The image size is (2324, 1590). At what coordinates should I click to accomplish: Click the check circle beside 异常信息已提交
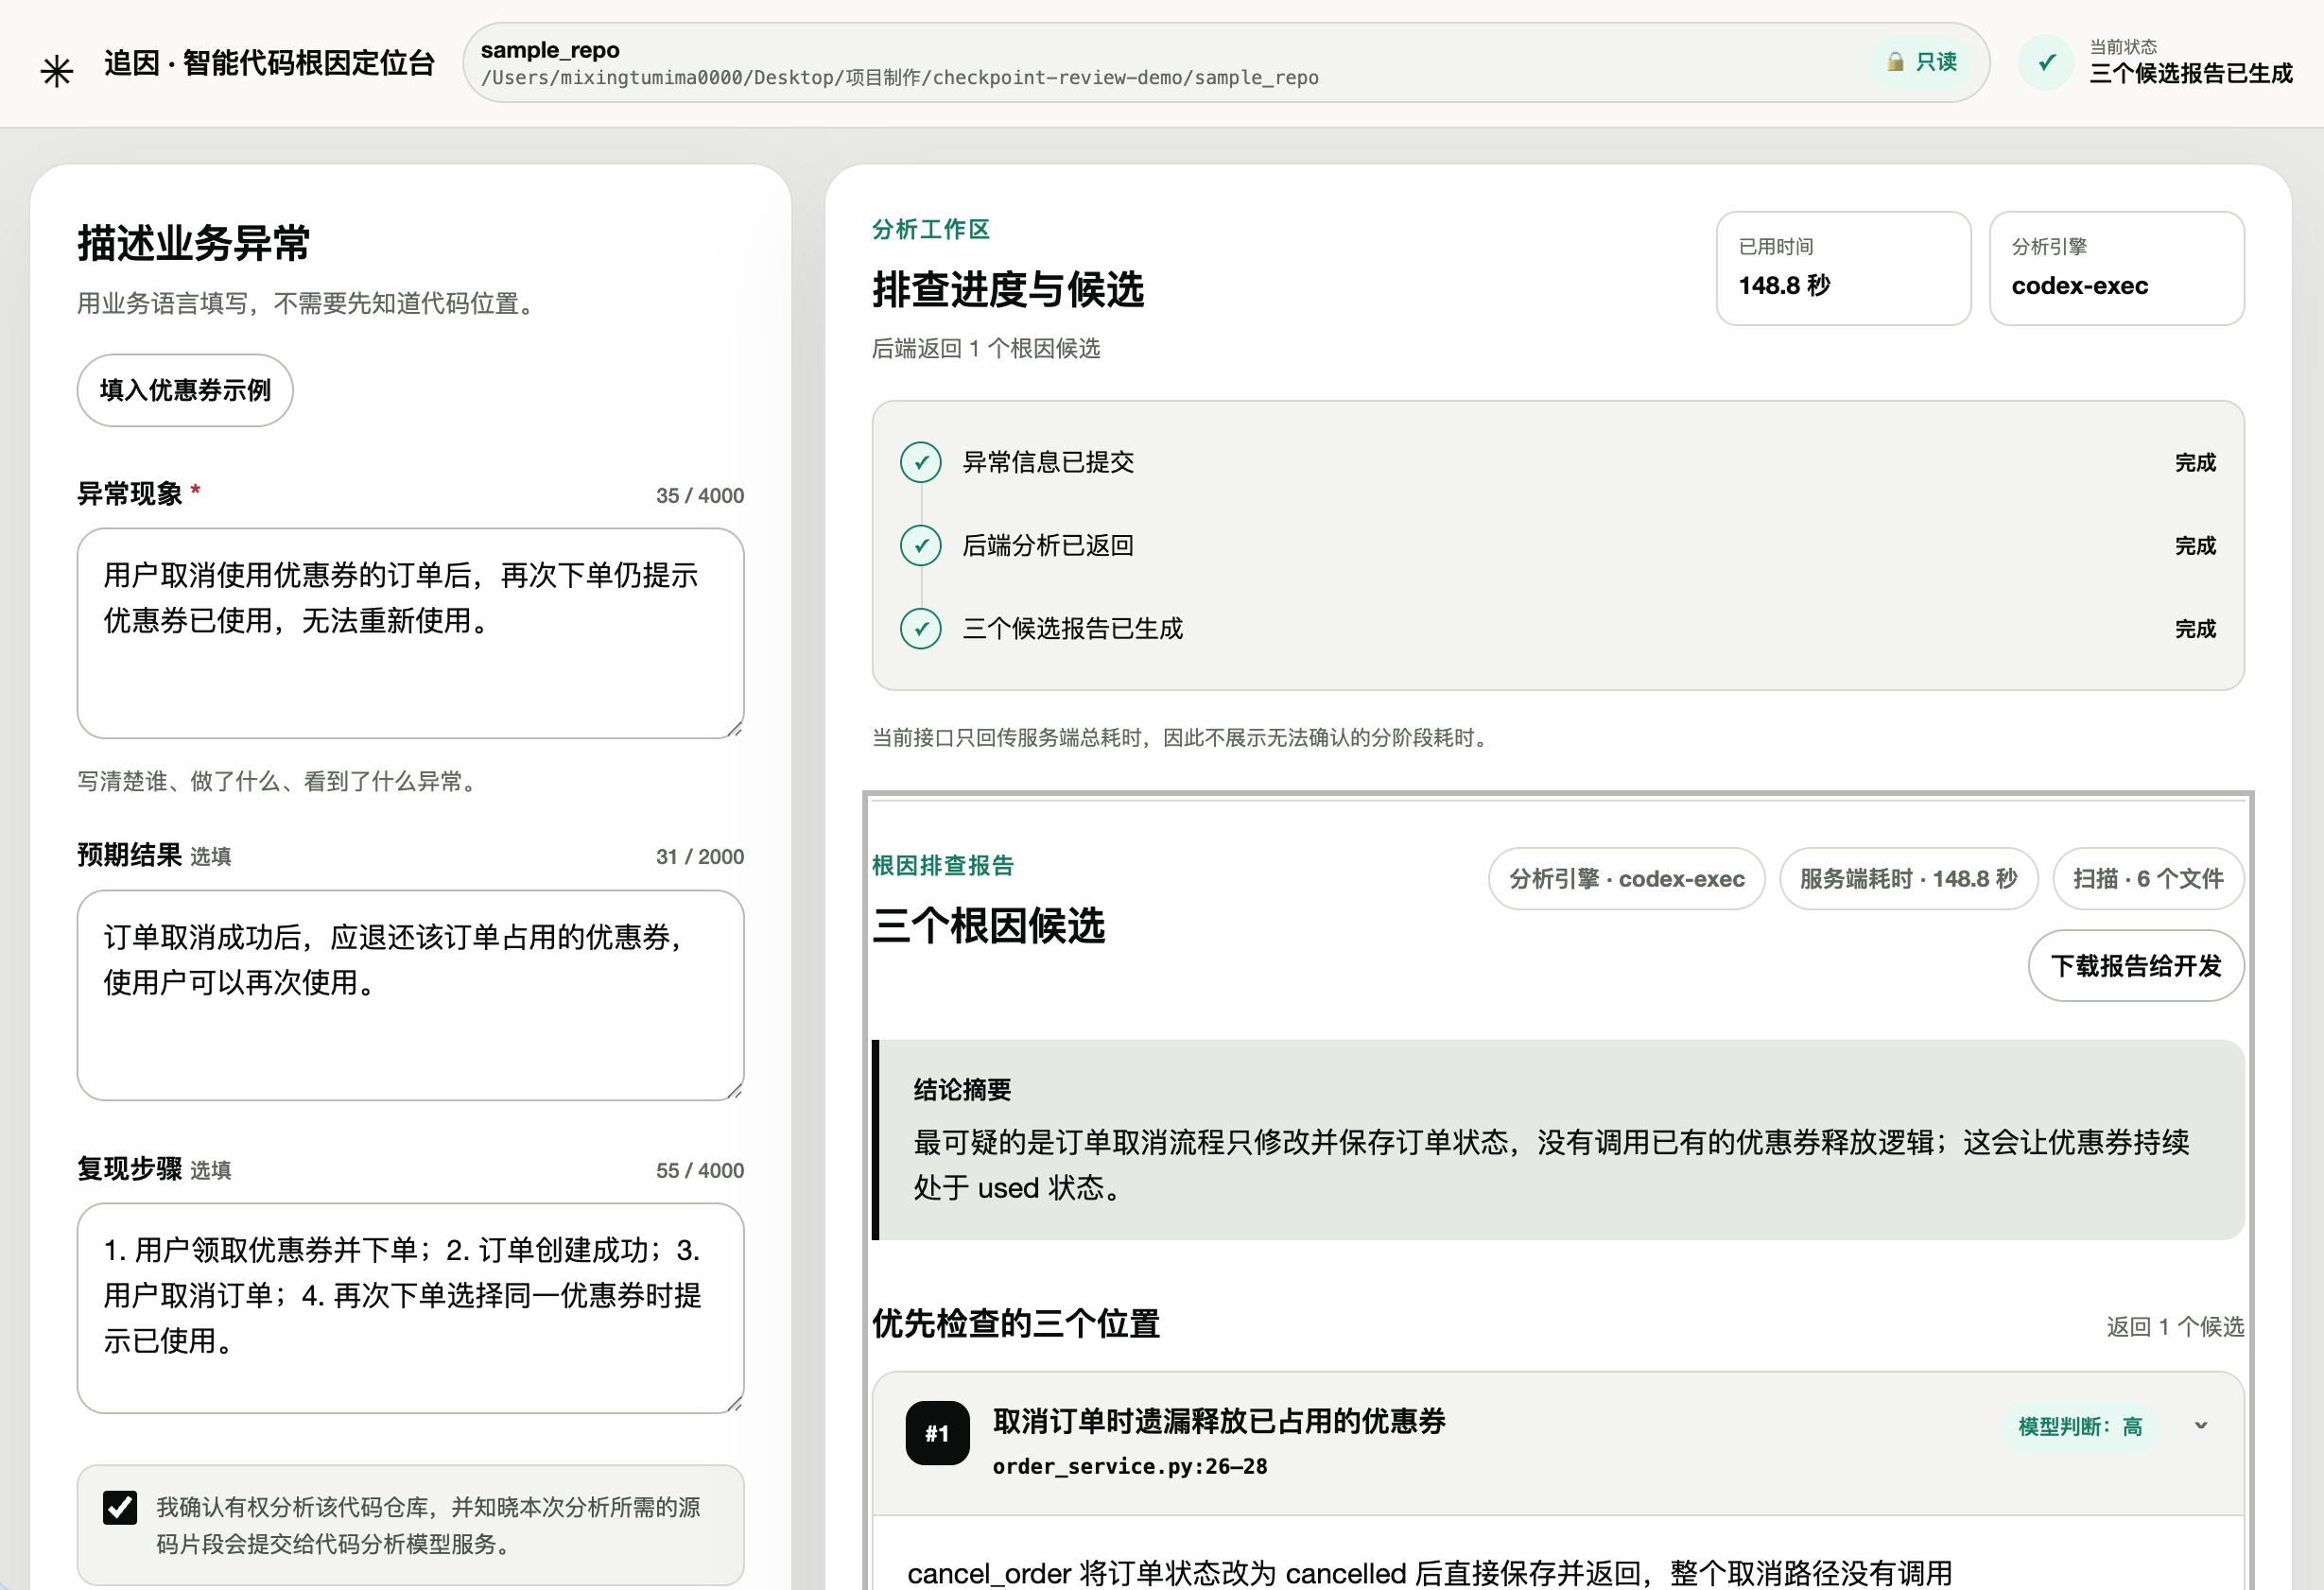[x=920, y=462]
